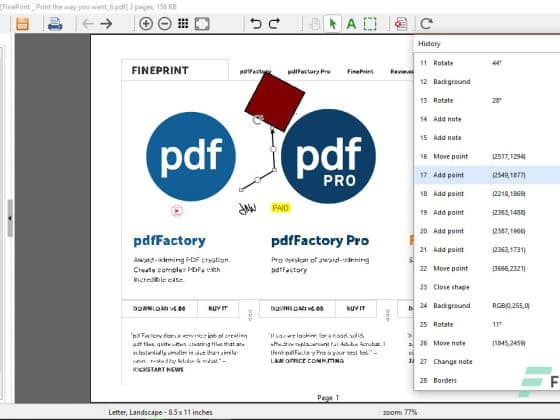Select history entry 20 Add point
The height and width of the screenshot is (420, 560).
(x=487, y=231)
